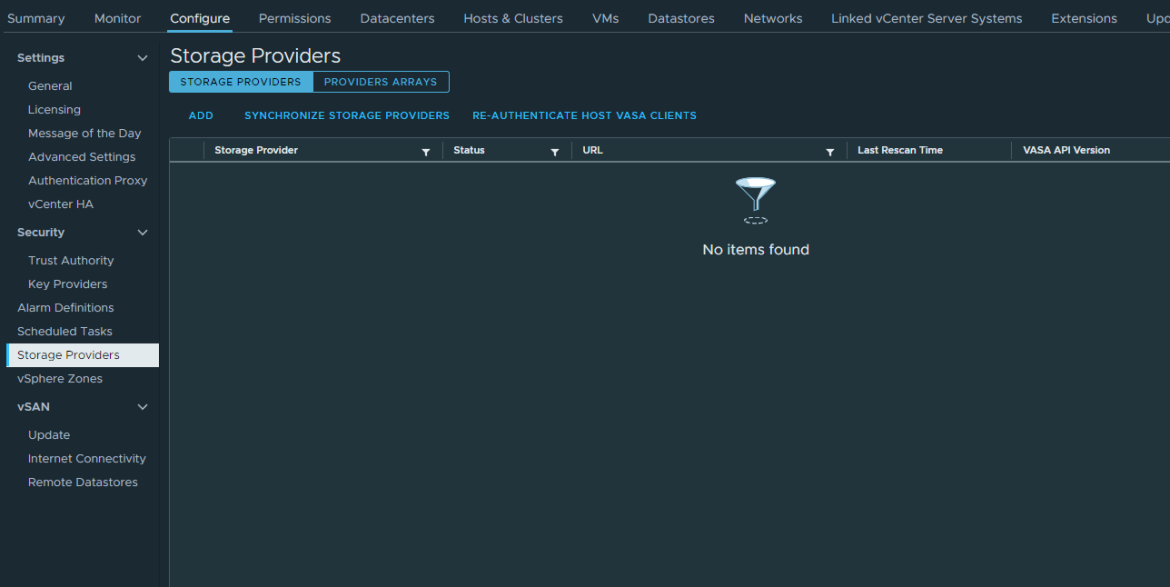Filter the Storage Provider column
Viewport: 1170px width, 587px height.
pyautogui.click(x=426, y=150)
